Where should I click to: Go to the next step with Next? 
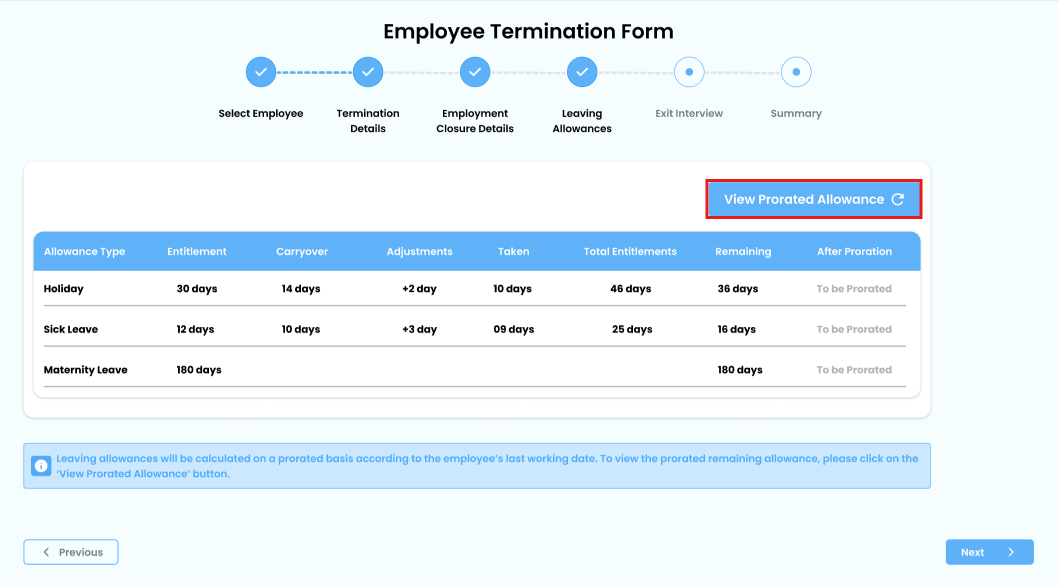coord(988,552)
